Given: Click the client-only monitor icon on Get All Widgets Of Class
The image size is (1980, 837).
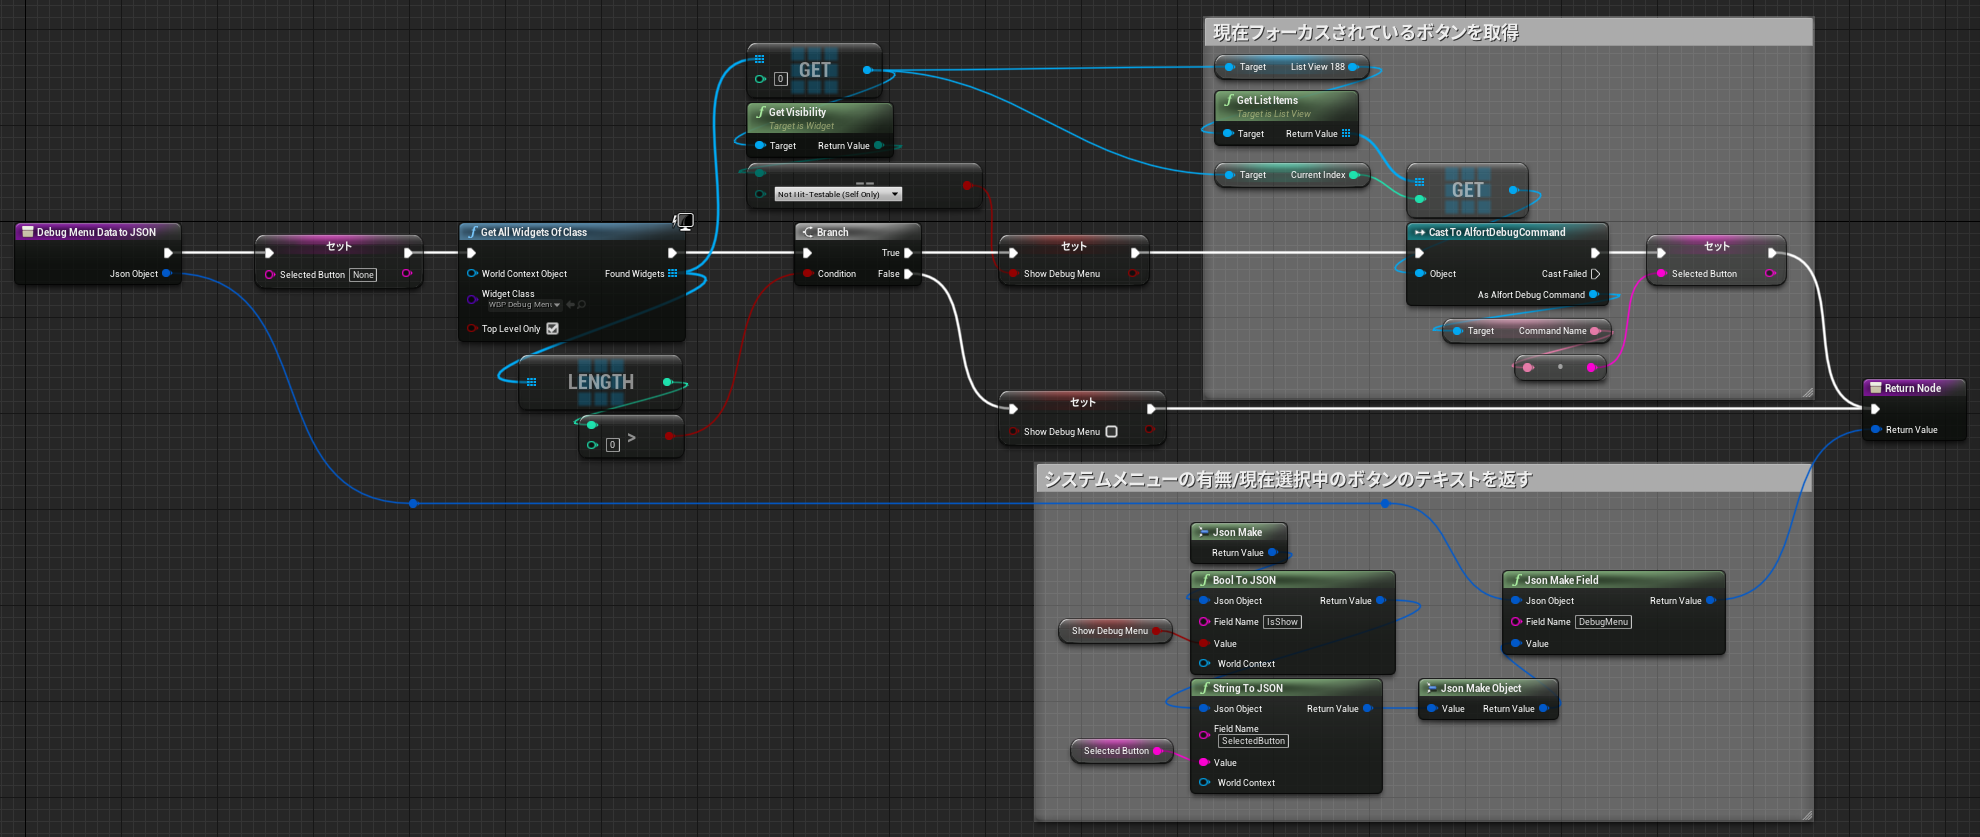Looking at the screenshot, I should (684, 221).
